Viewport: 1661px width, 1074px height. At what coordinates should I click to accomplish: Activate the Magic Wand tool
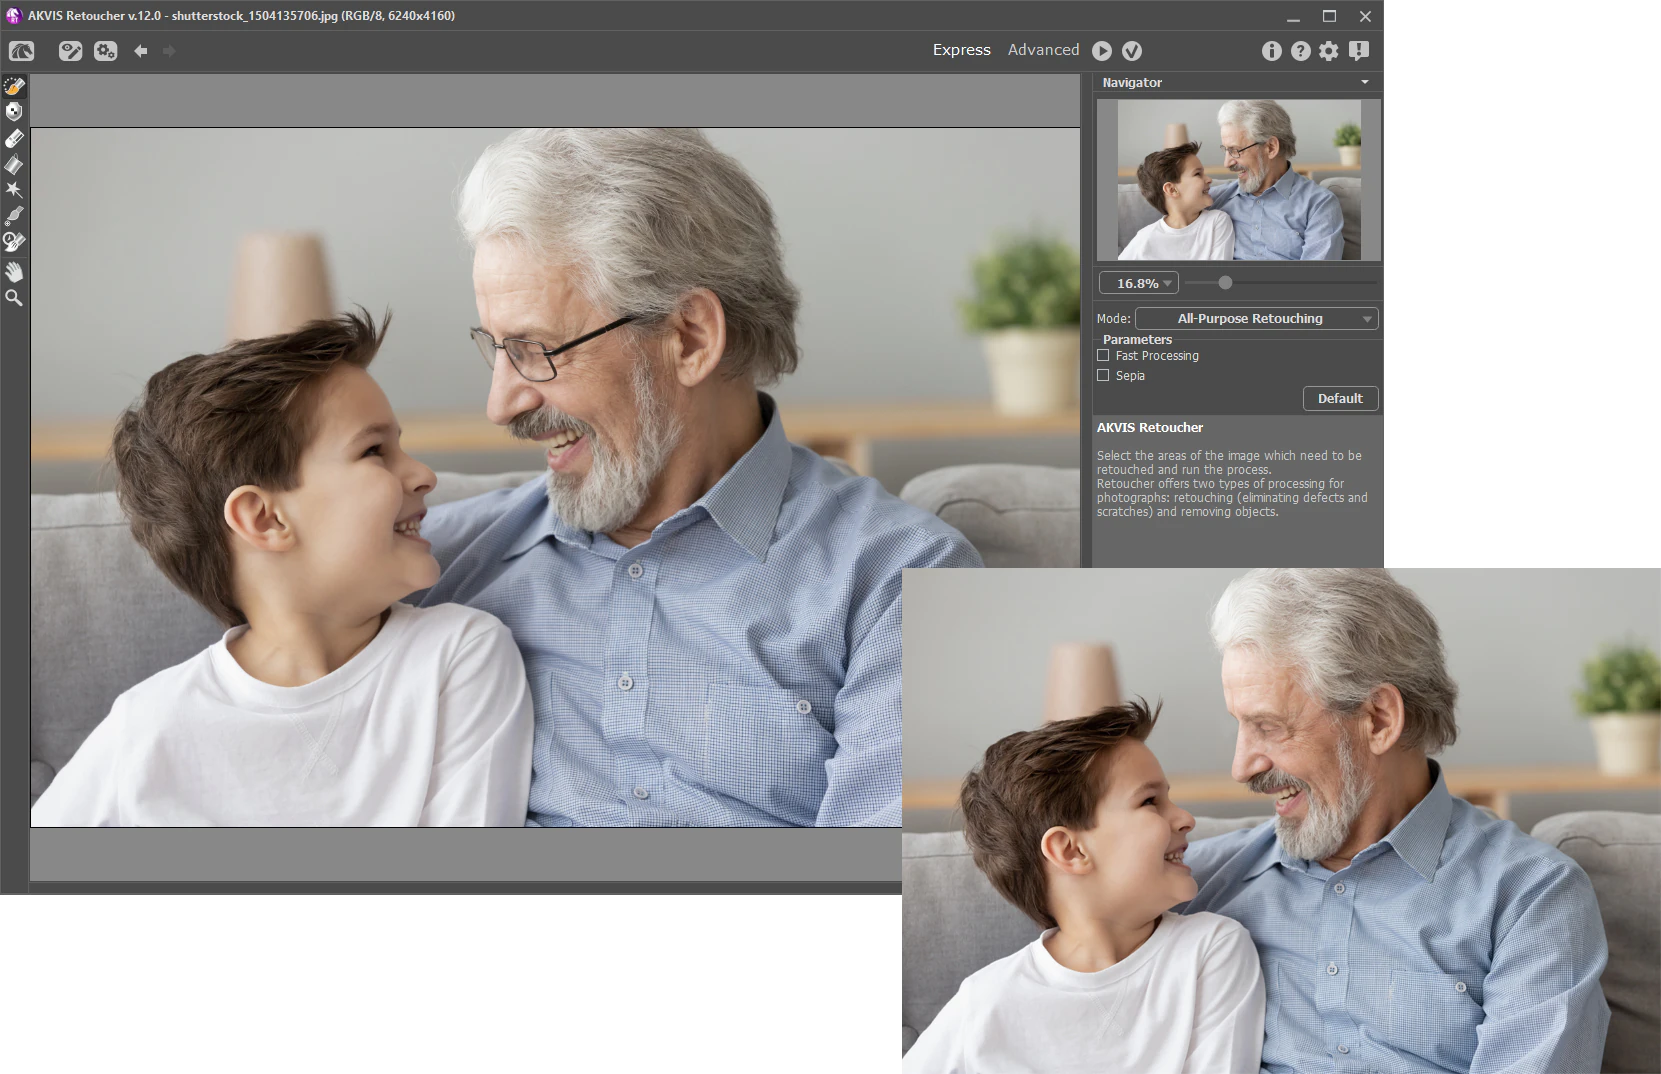(14, 189)
